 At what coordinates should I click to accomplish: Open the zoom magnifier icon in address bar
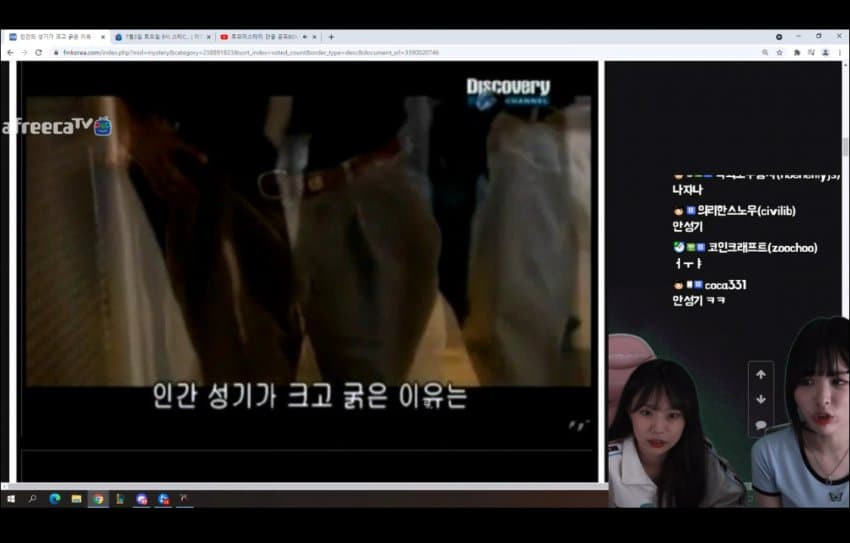click(765, 53)
